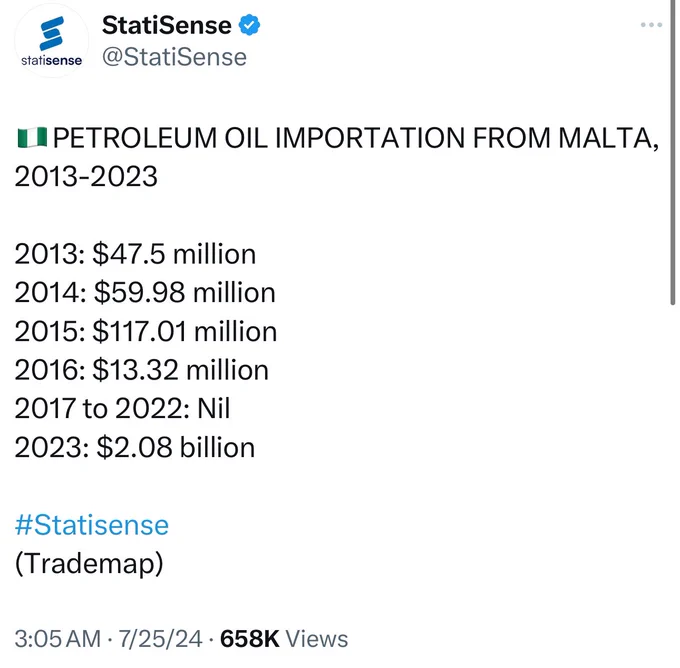Image resolution: width=680 pixels, height=668 pixels.
Task: Click the 7/25/24 post date
Action: point(160,639)
